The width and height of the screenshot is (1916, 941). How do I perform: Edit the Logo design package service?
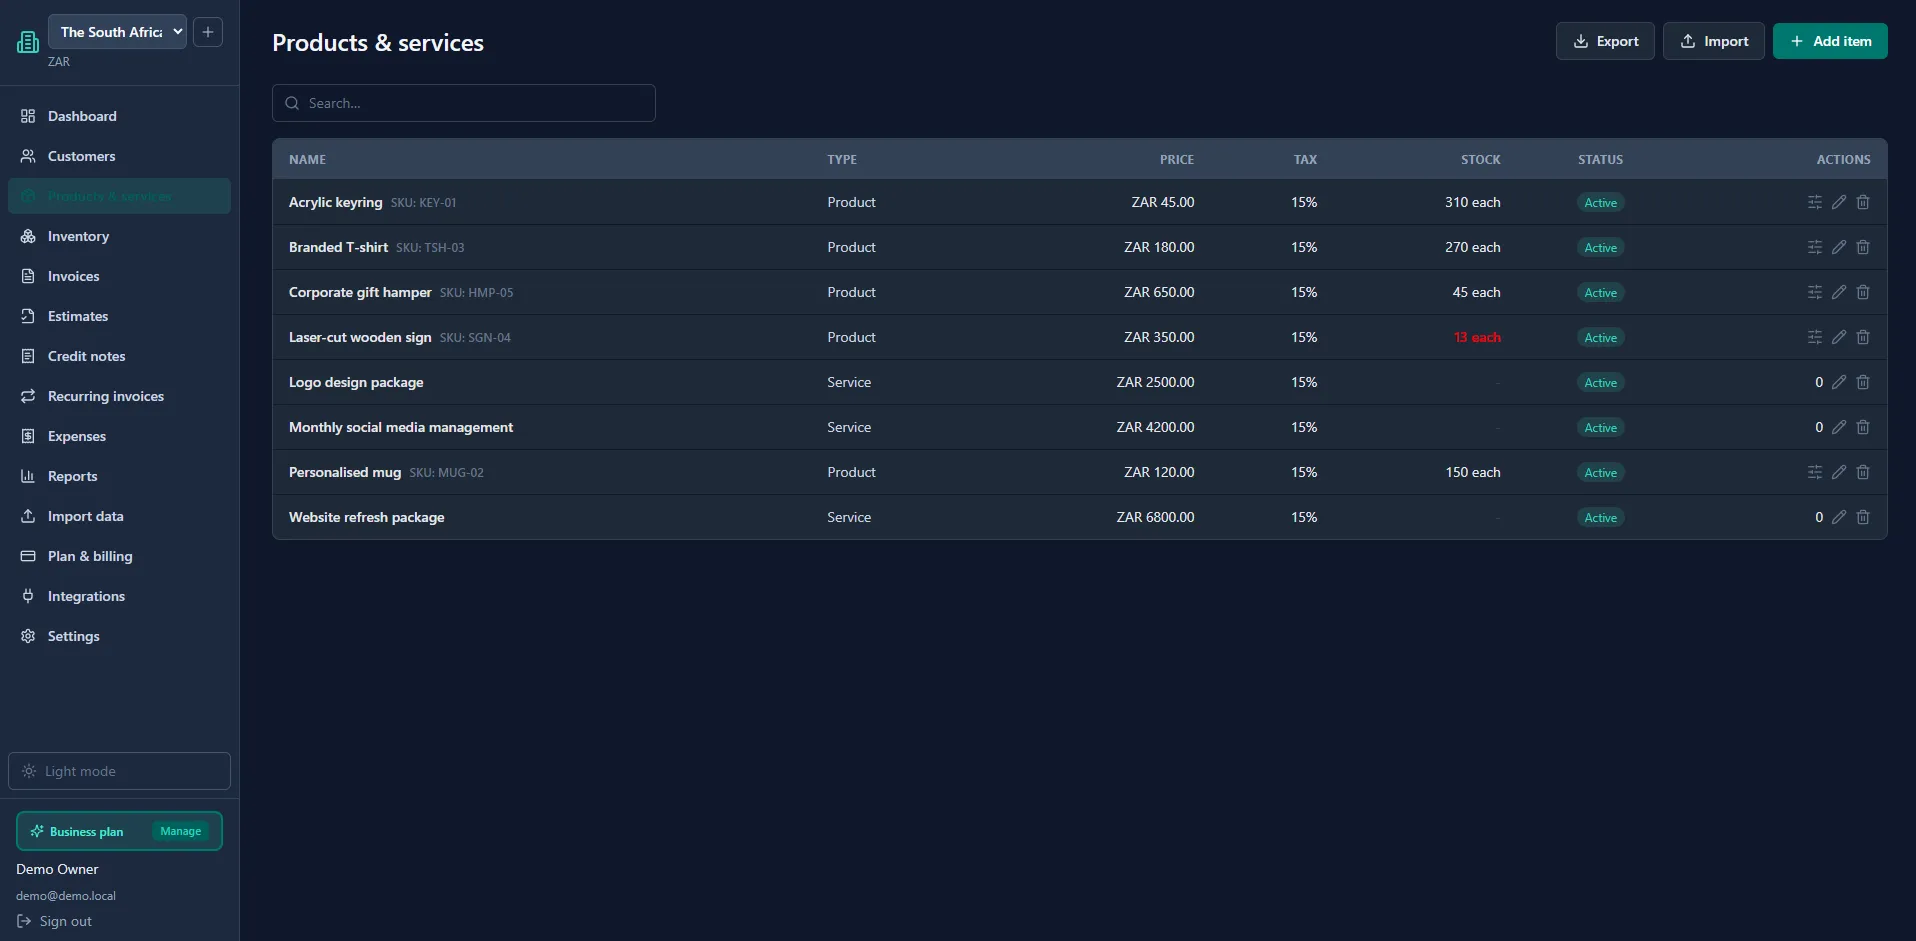pos(1839,382)
